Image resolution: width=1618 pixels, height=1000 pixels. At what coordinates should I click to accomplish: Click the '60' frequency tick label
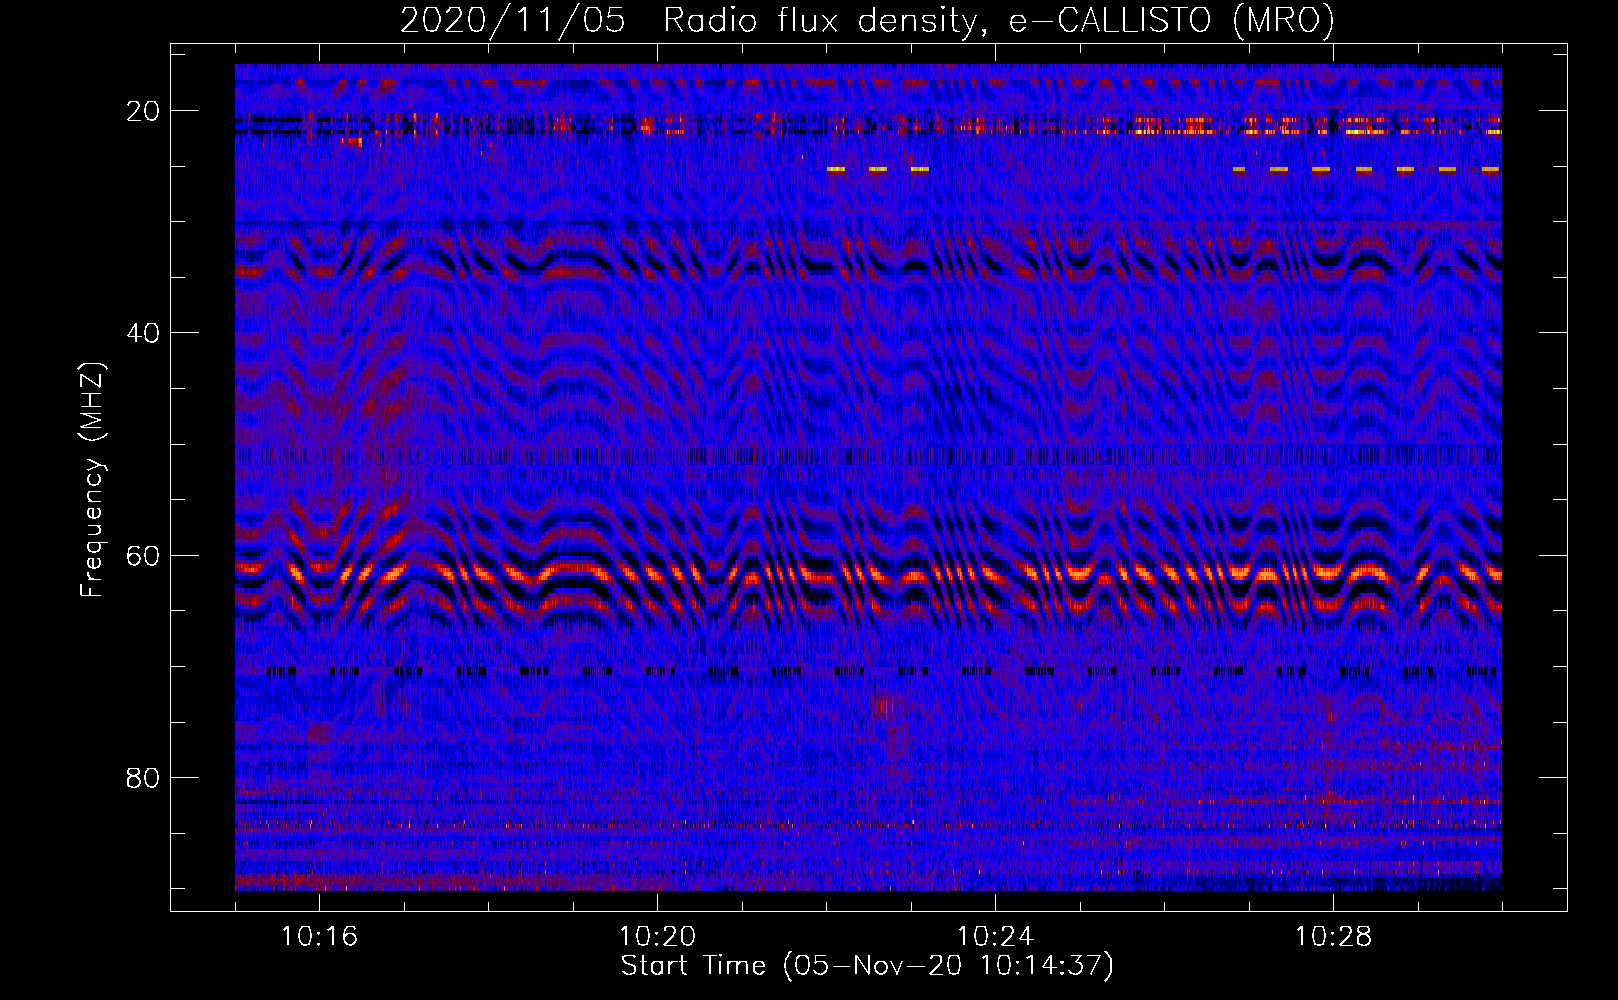pos(143,556)
